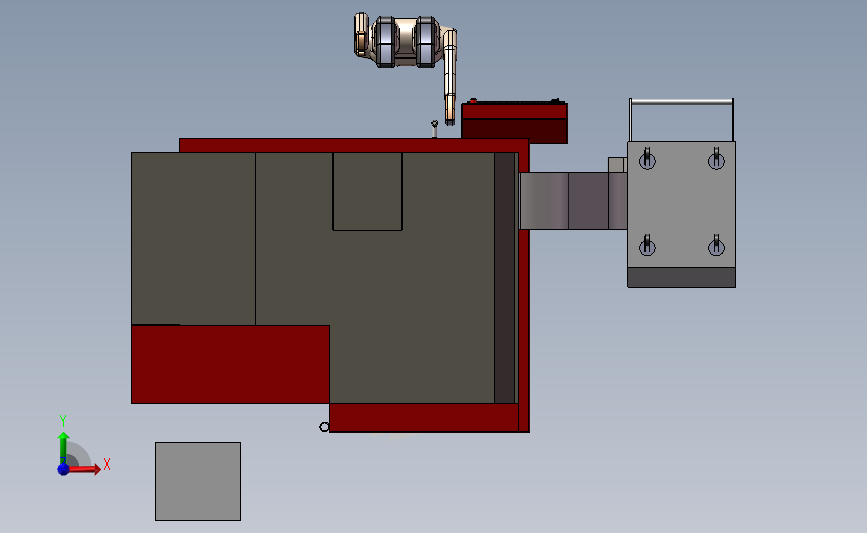This screenshot has height=533, width=867.
Task: Select the dark vertical strip on machine right
Action: click(504, 278)
